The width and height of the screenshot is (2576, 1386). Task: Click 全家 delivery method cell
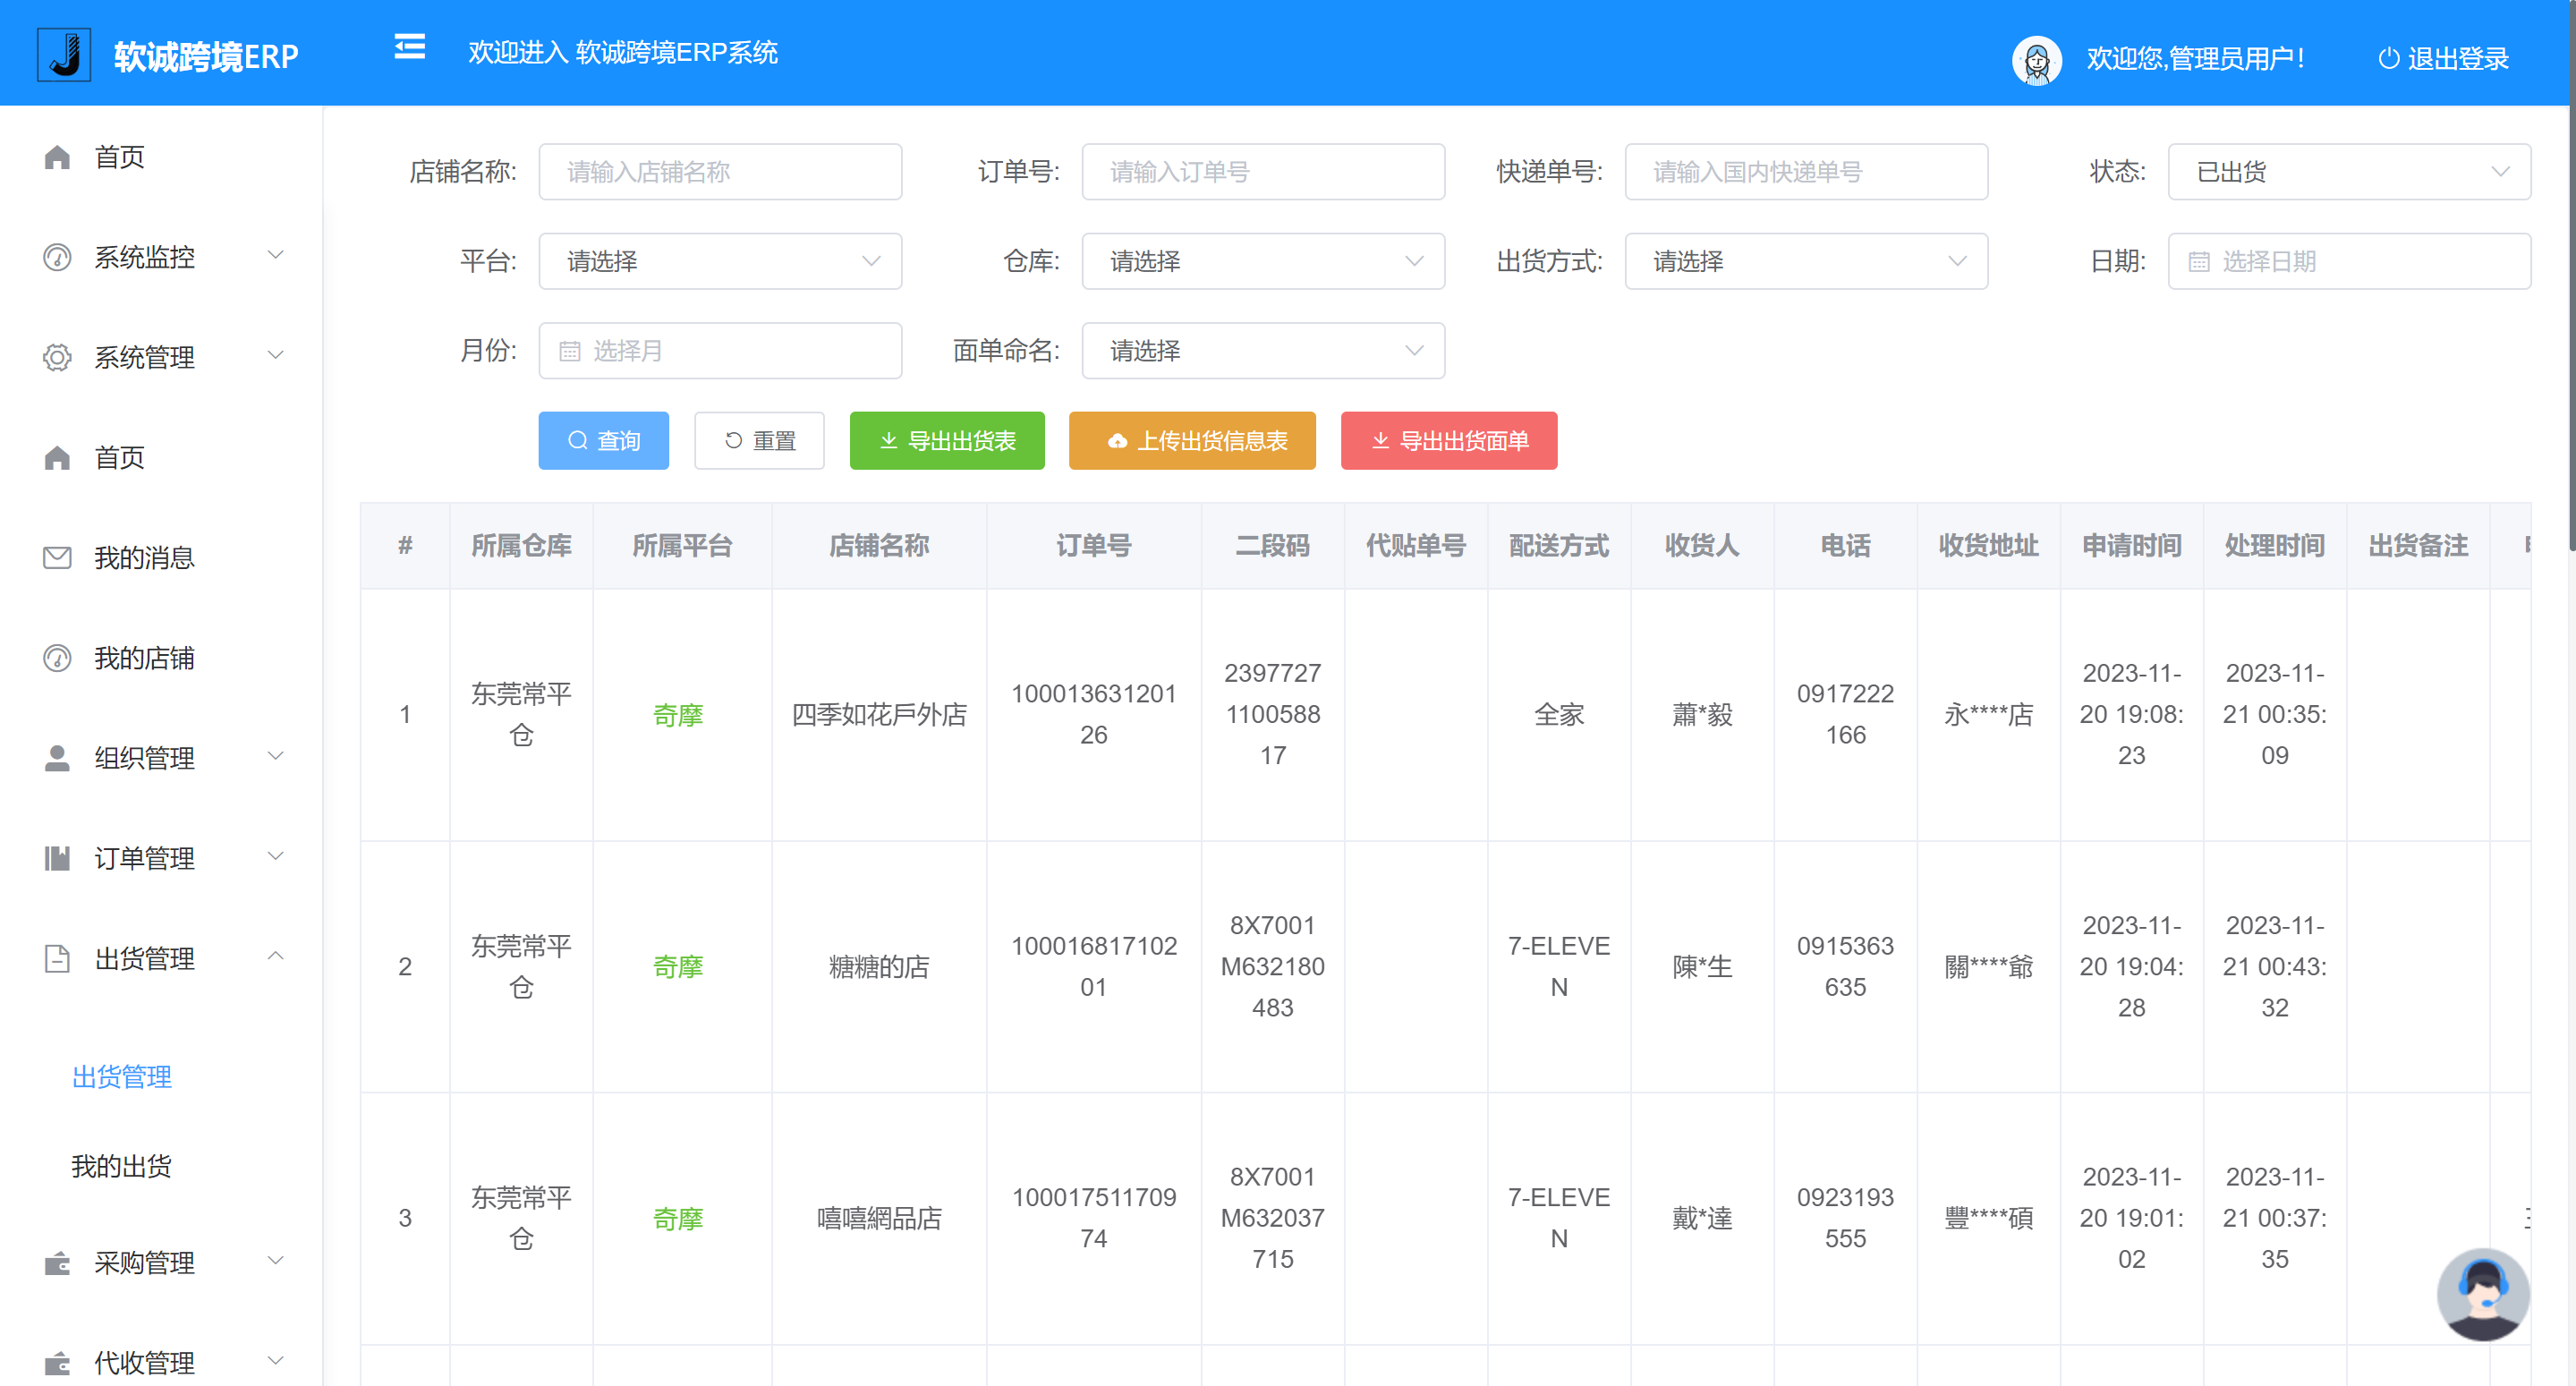[x=1559, y=715]
